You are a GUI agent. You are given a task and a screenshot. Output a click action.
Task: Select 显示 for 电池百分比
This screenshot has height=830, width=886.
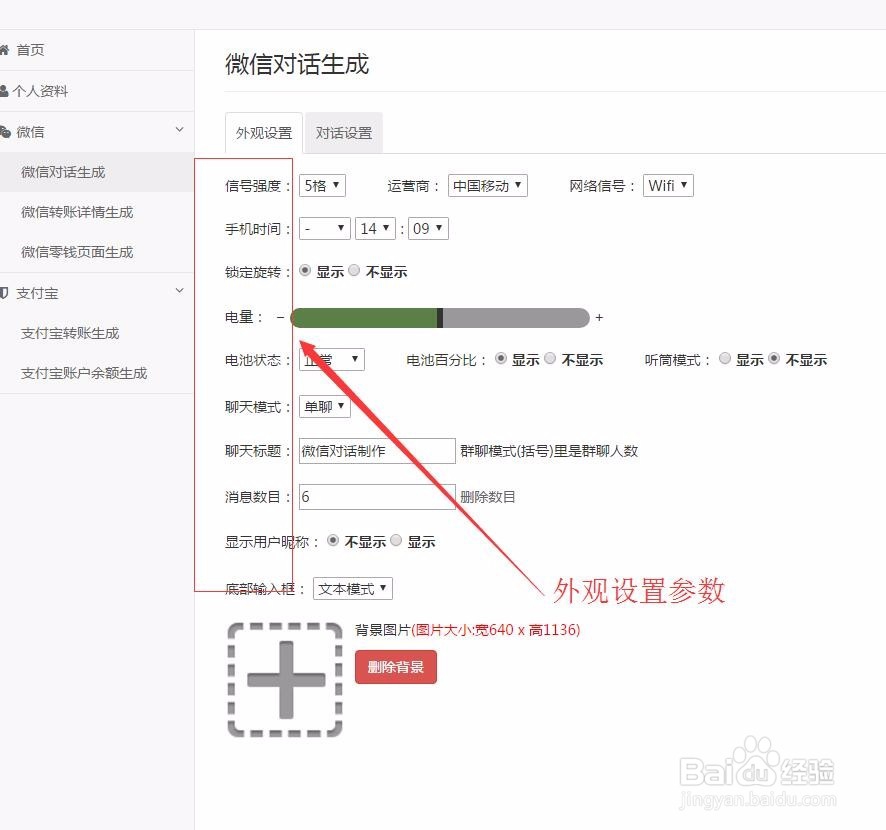(501, 359)
